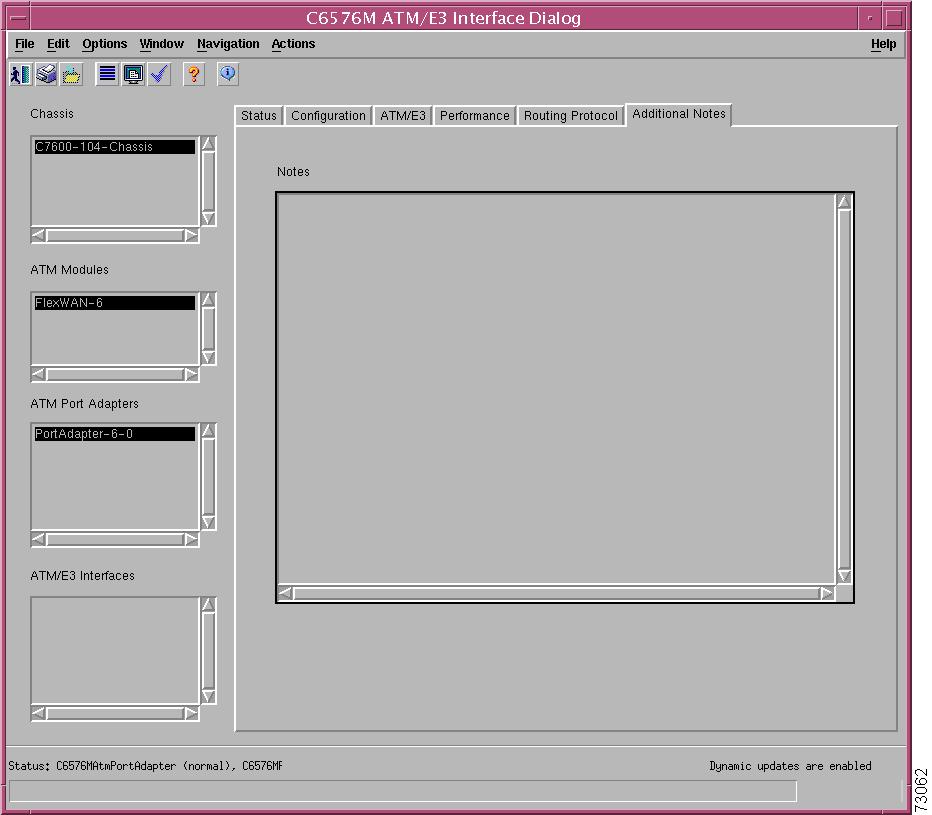Select C7600-104-Chassis in Chassis list

[x=114, y=147]
